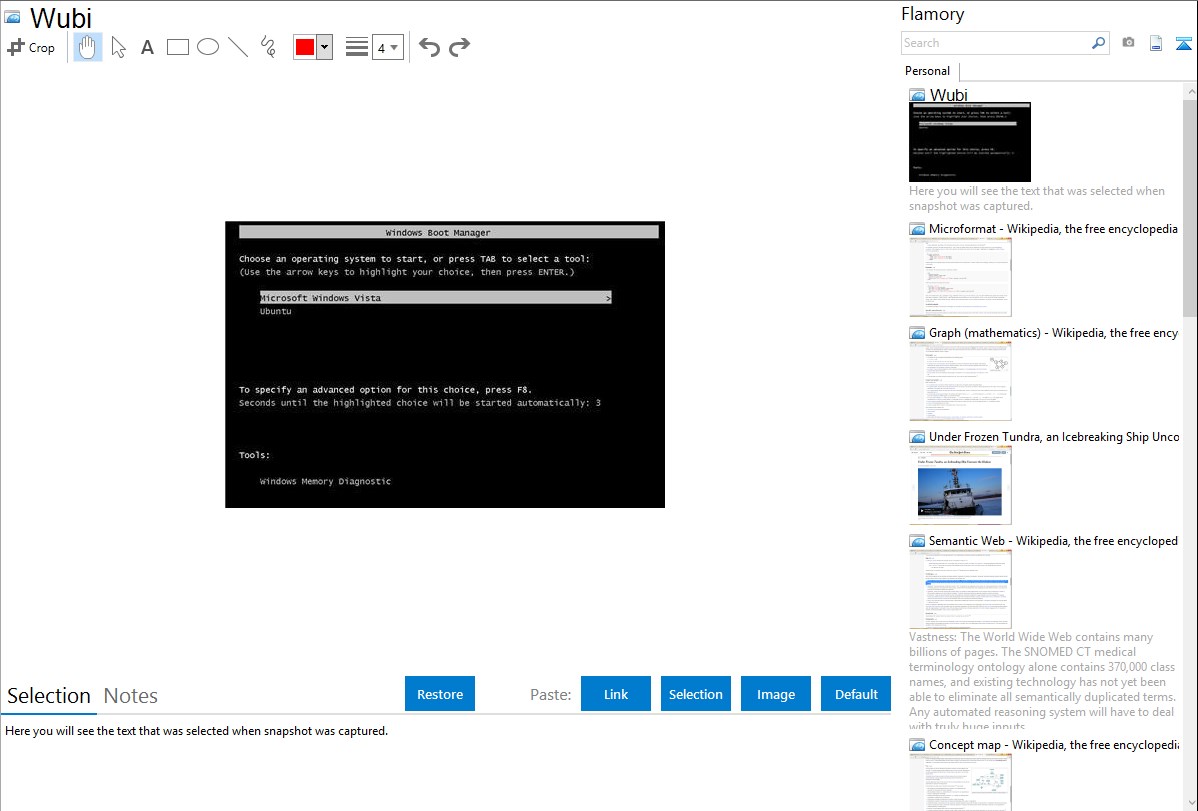This screenshot has width=1198, height=811.
Task: Pick the ellipse shape tool
Action: (208, 47)
